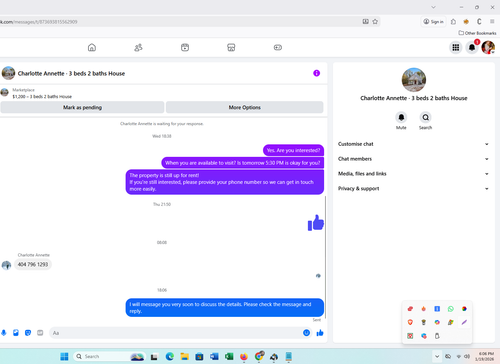This screenshot has height=364, width=500.
Task: Expand the Chat members section
Action: (x=413, y=159)
